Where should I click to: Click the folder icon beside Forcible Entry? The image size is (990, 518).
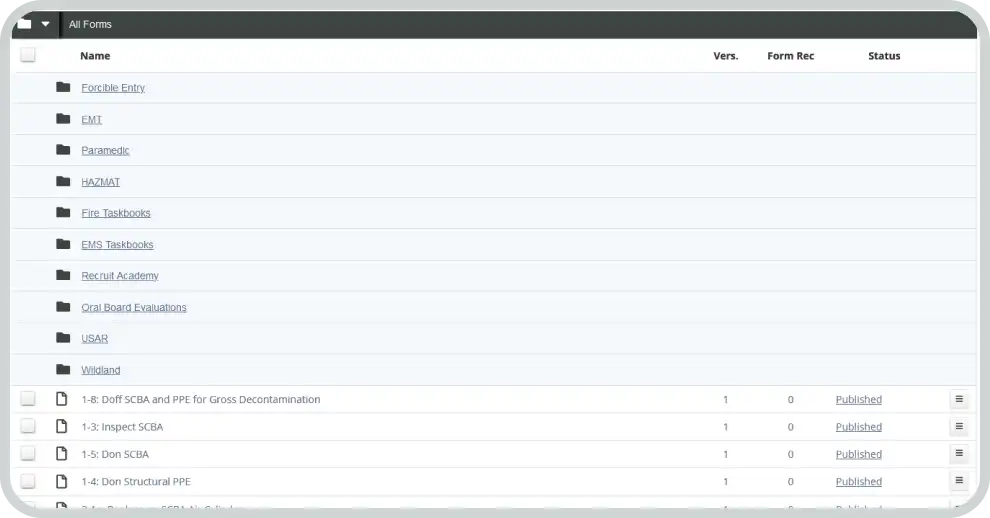(x=63, y=87)
